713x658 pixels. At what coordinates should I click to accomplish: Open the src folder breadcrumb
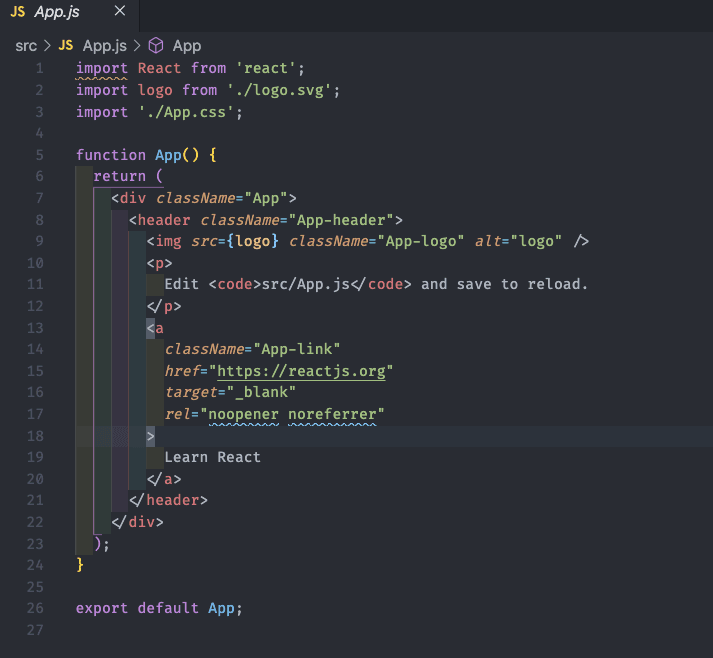26,45
